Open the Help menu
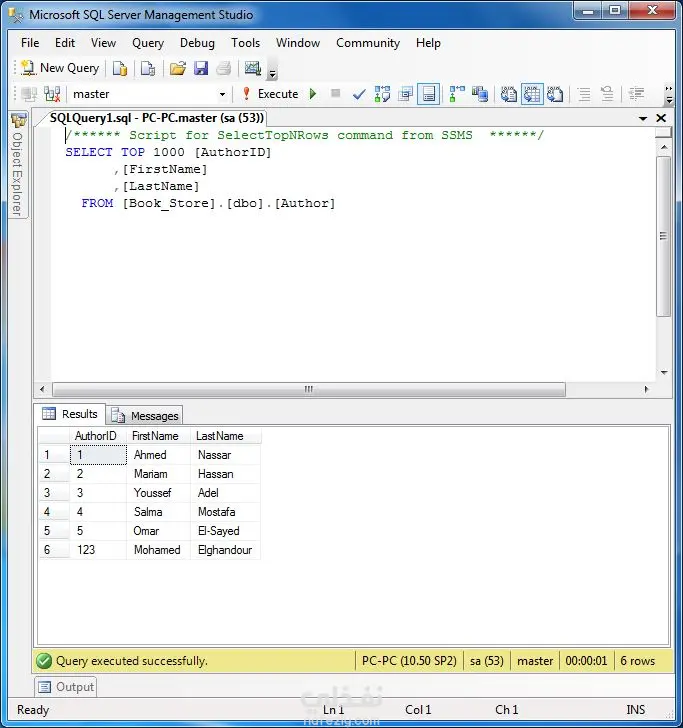The width and height of the screenshot is (683, 728). pos(428,43)
